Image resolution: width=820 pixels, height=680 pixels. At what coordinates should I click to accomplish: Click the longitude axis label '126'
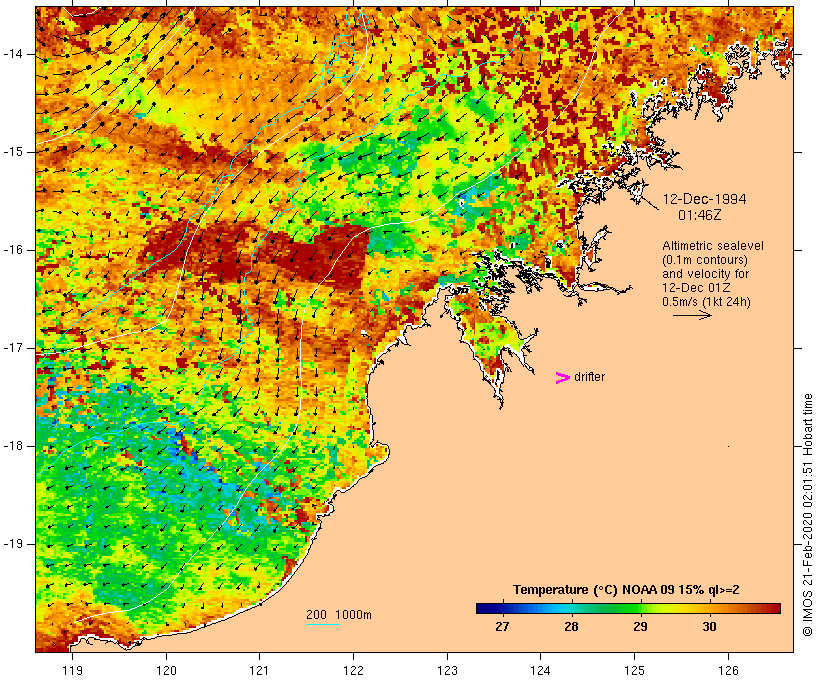pos(728,670)
